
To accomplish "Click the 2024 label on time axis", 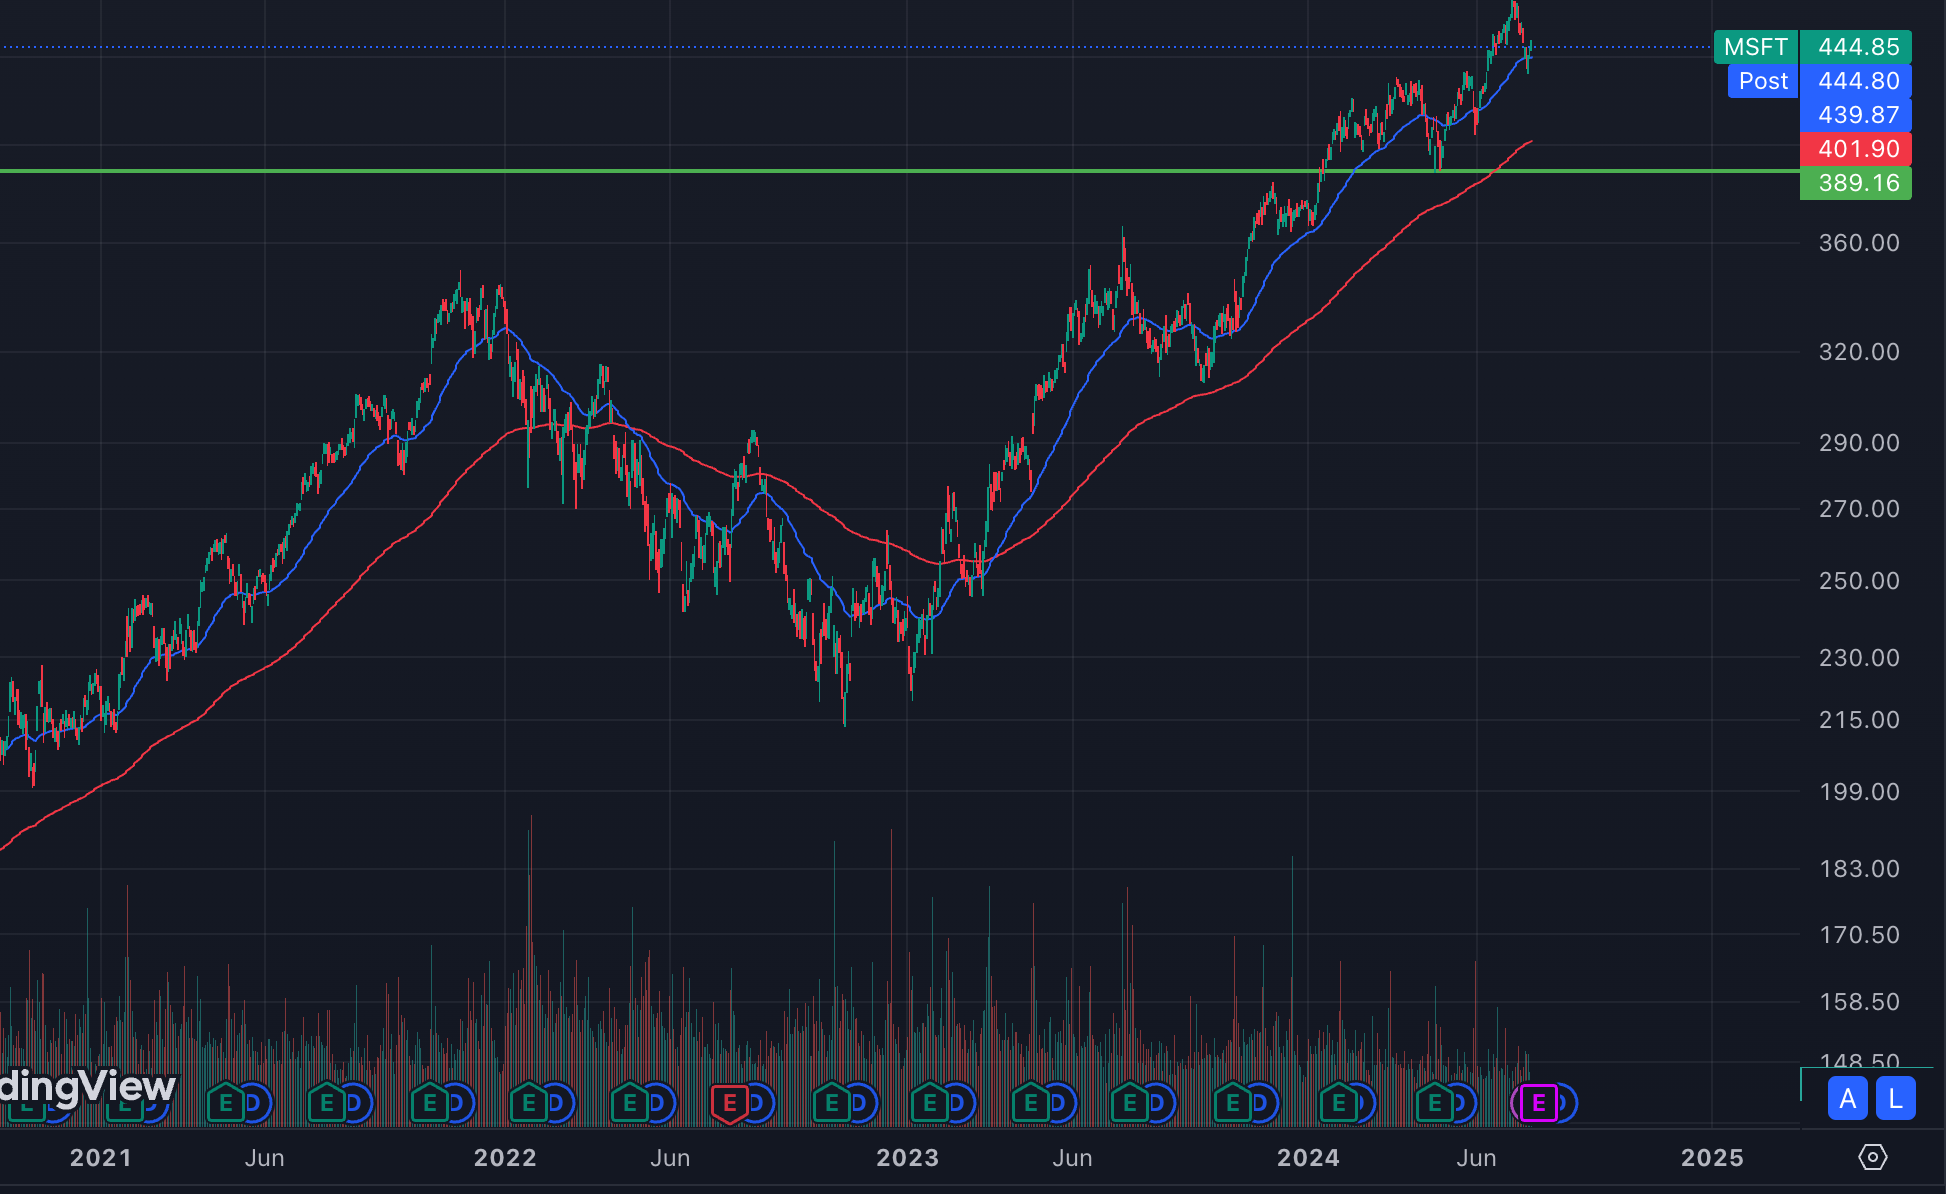I will click(x=1308, y=1158).
